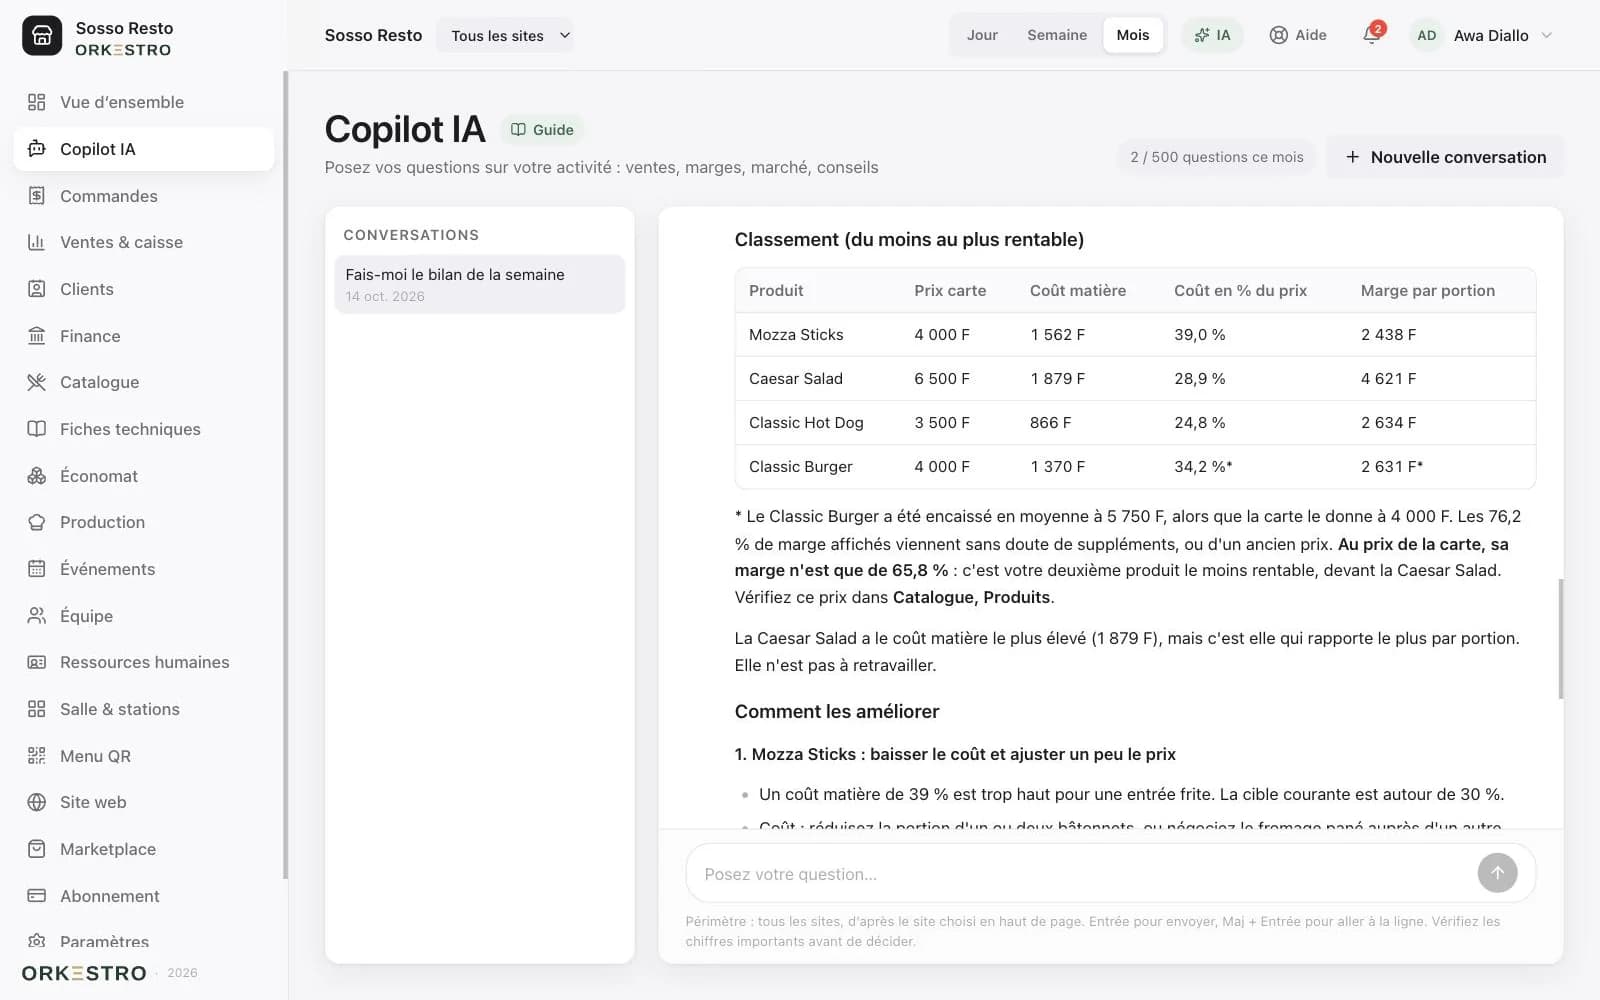Click the Catalogue utensils icon

coord(37,382)
